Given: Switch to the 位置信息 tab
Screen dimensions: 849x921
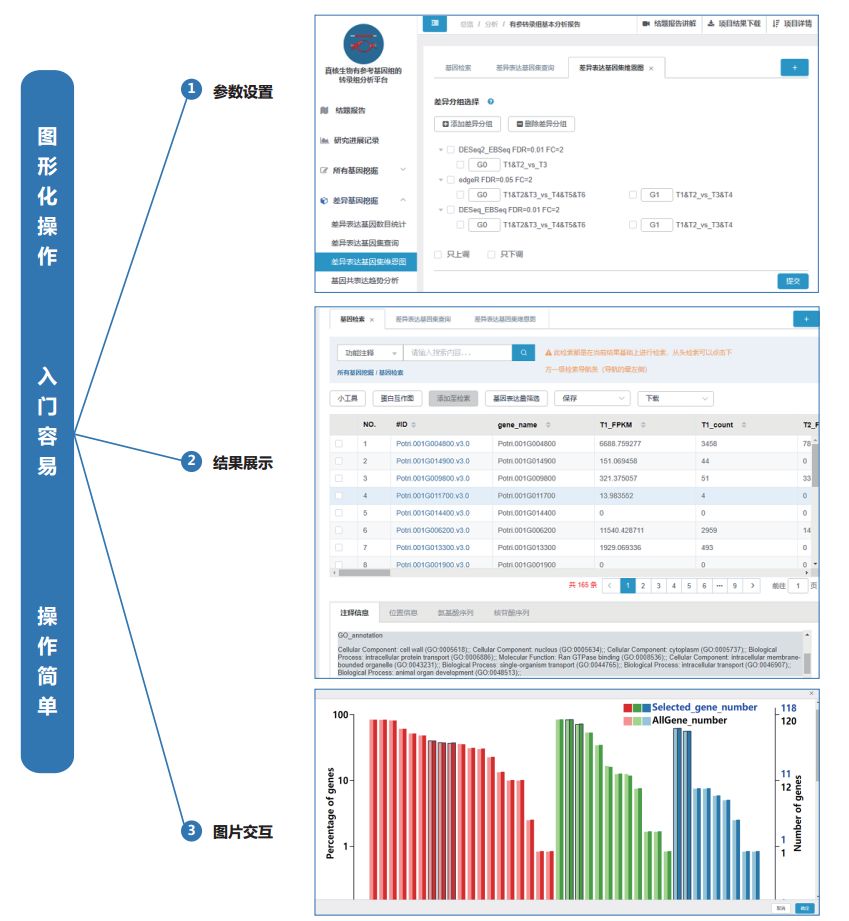Looking at the screenshot, I should click(x=403, y=613).
